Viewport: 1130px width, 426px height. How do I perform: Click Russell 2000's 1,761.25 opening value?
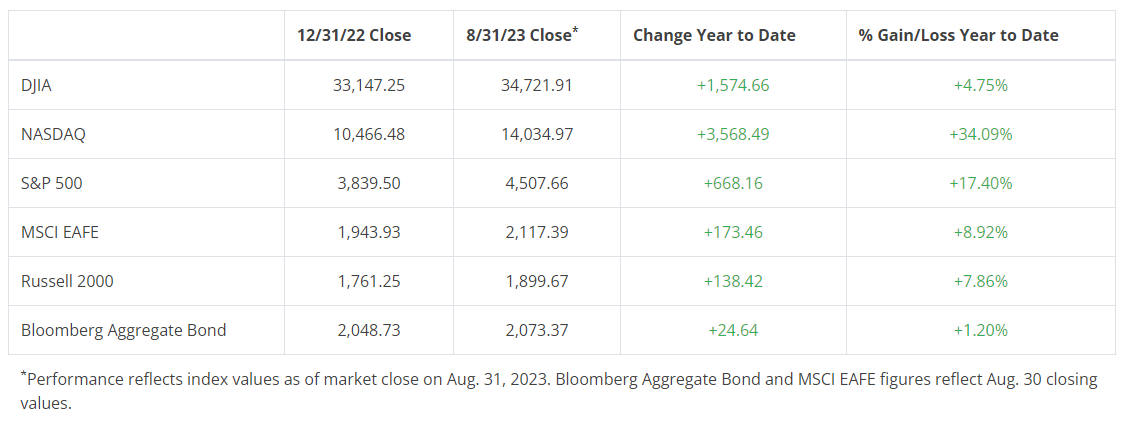tap(368, 281)
